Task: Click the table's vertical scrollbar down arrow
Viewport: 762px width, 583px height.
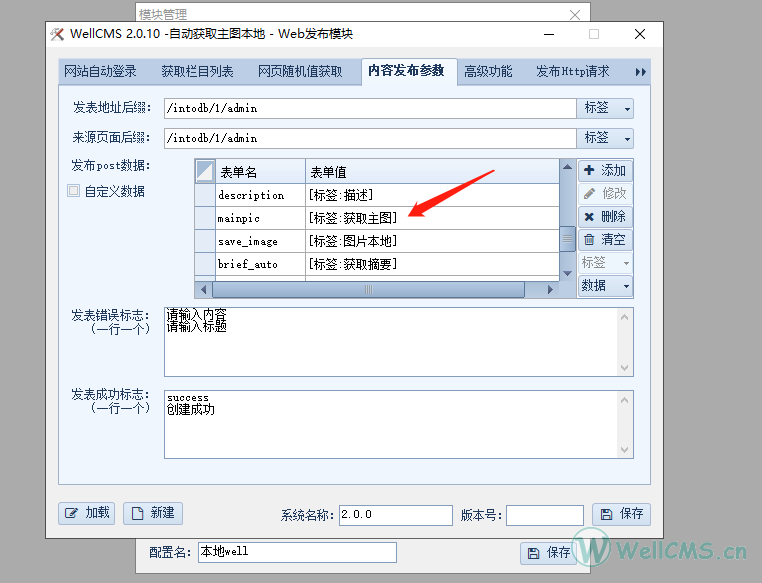Action: [x=567, y=273]
